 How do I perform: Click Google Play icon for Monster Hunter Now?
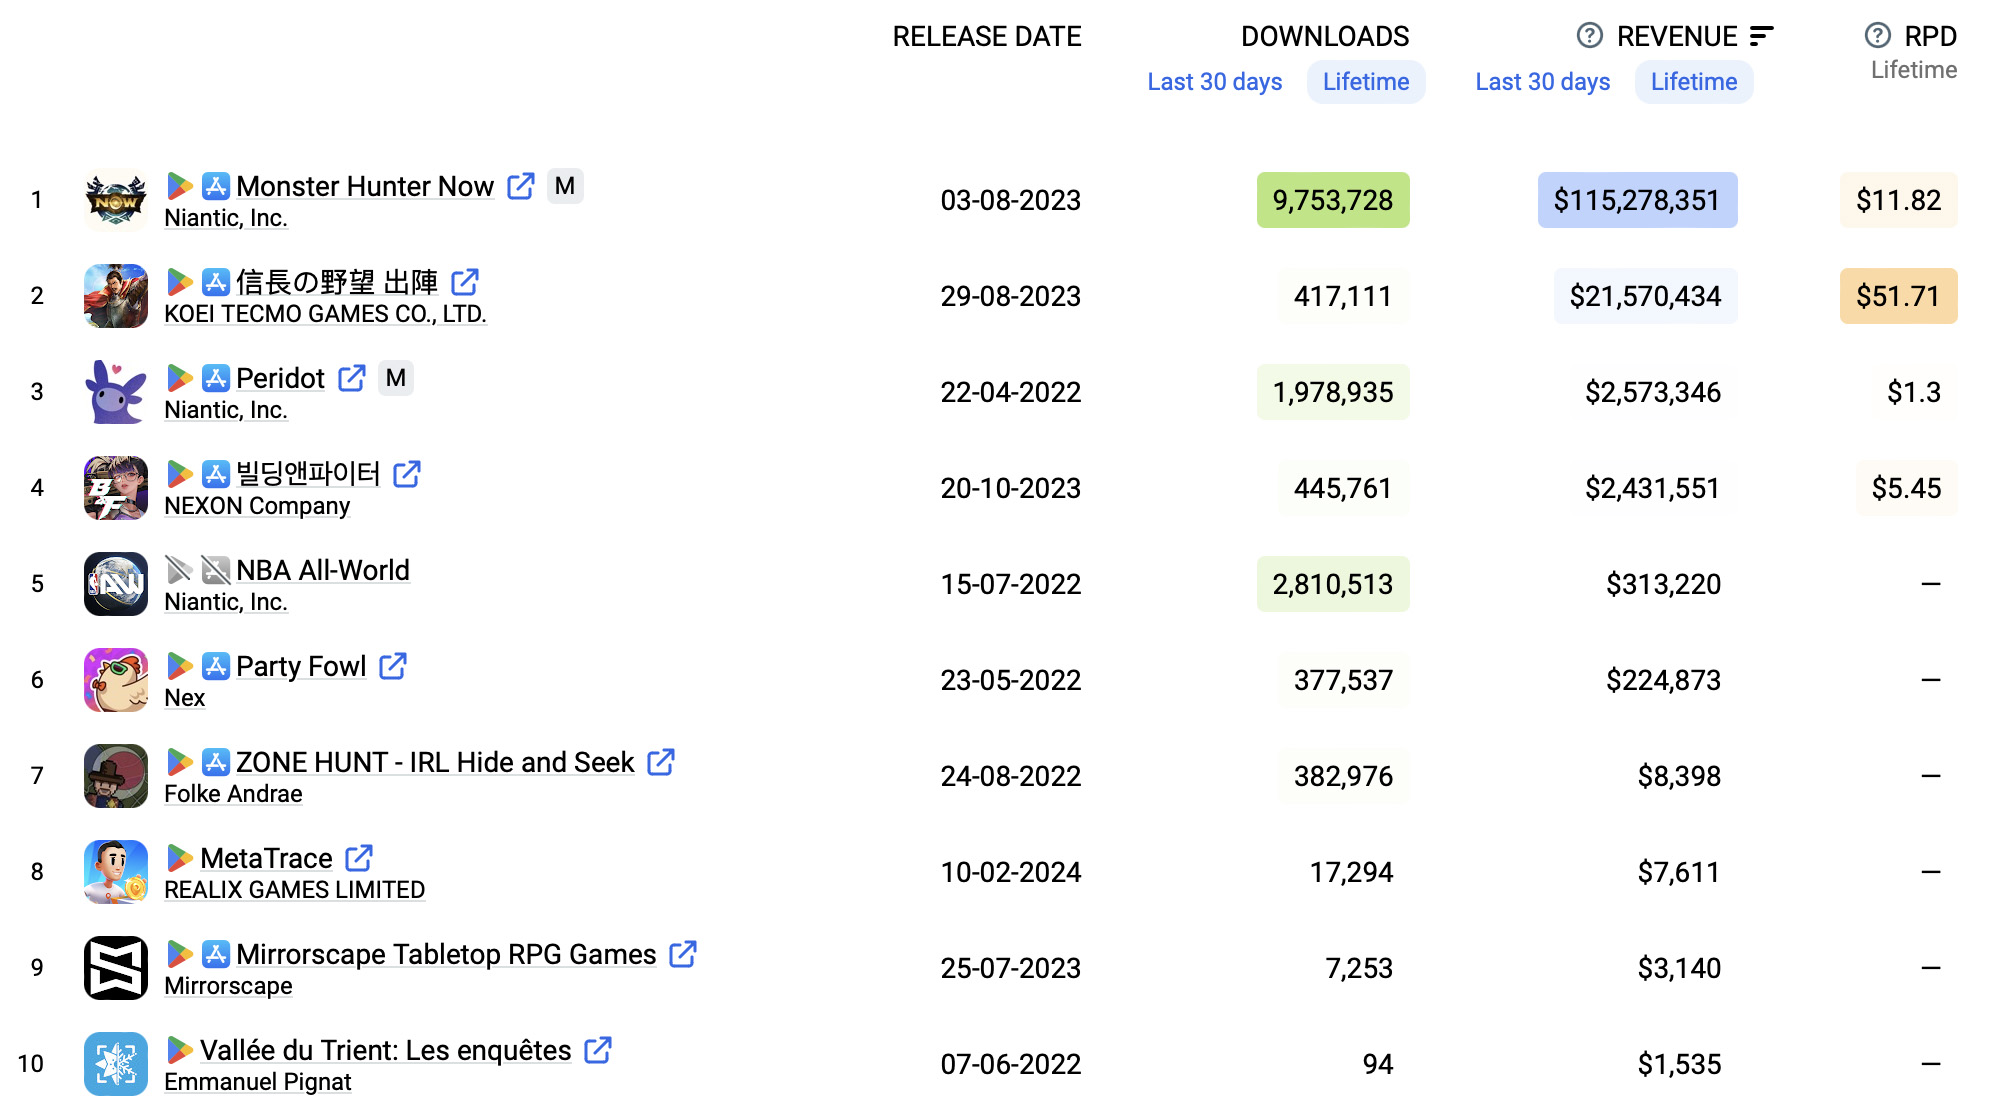tap(180, 186)
